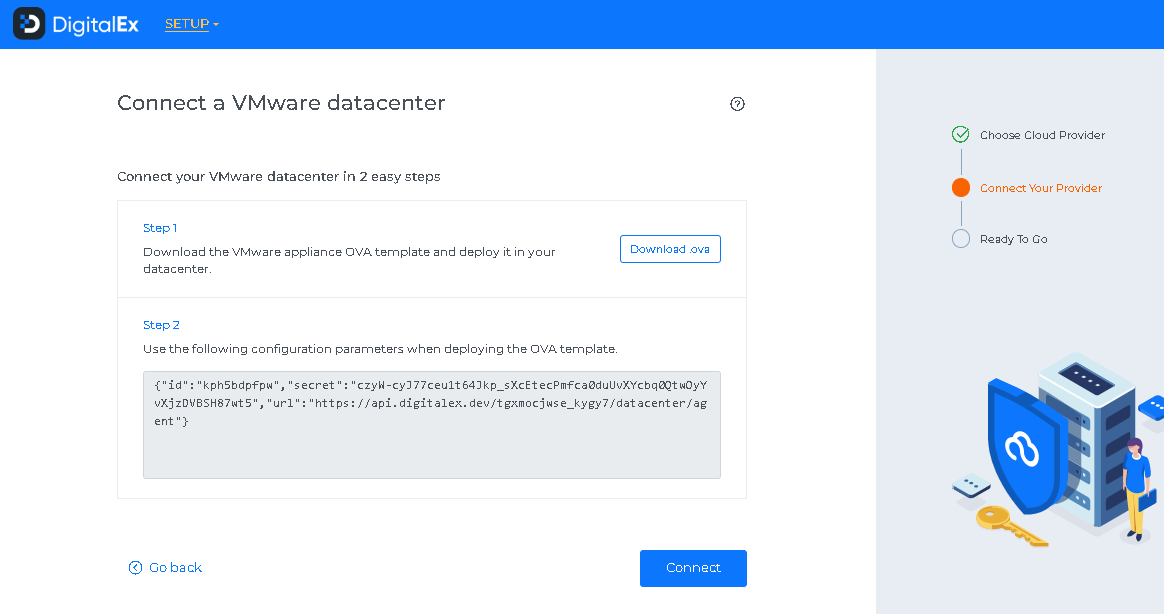Click the help question mark icon
The height and width of the screenshot is (614, 1164).
(737, 104)
